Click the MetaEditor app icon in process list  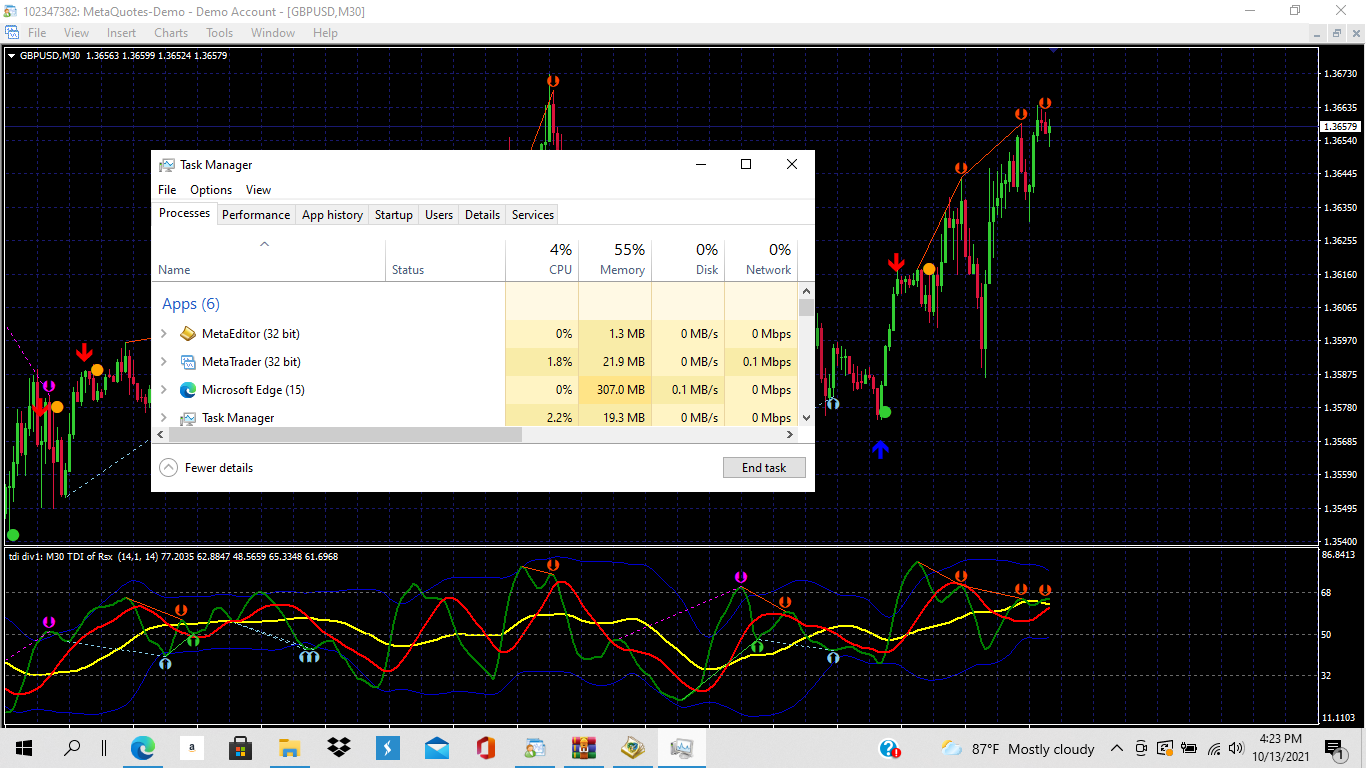(188, 334)
